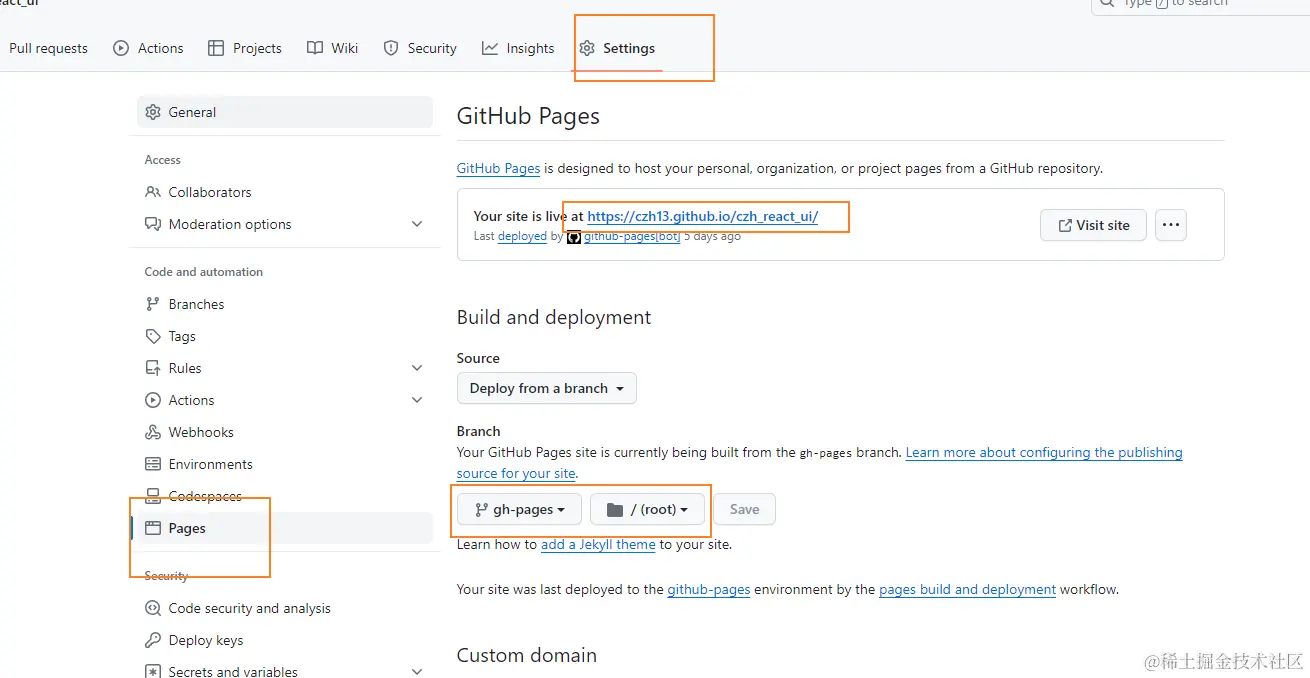Expand the Rules chevron
Image resolution: width=1310 pixels, height=678 pixels.
417,368
